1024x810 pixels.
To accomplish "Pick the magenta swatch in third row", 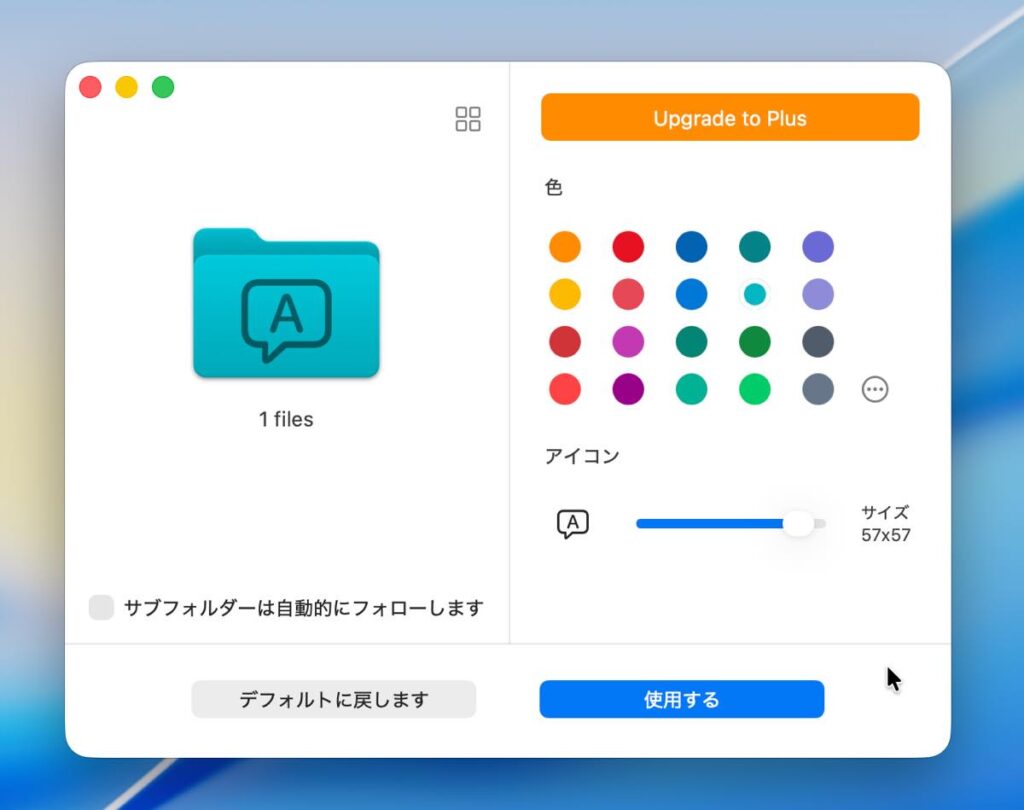I will tap(628, 342).
